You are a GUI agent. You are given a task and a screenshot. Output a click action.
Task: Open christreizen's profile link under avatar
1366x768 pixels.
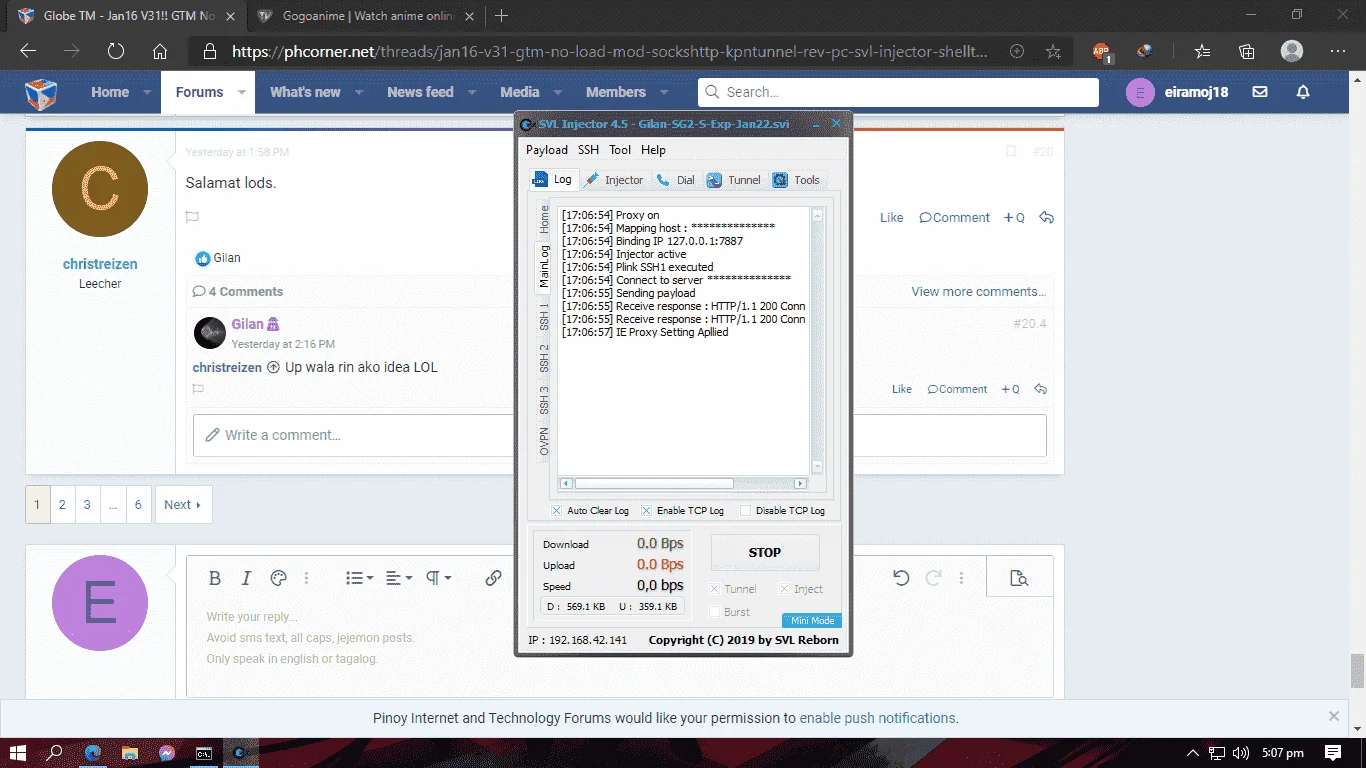point(100,264)
